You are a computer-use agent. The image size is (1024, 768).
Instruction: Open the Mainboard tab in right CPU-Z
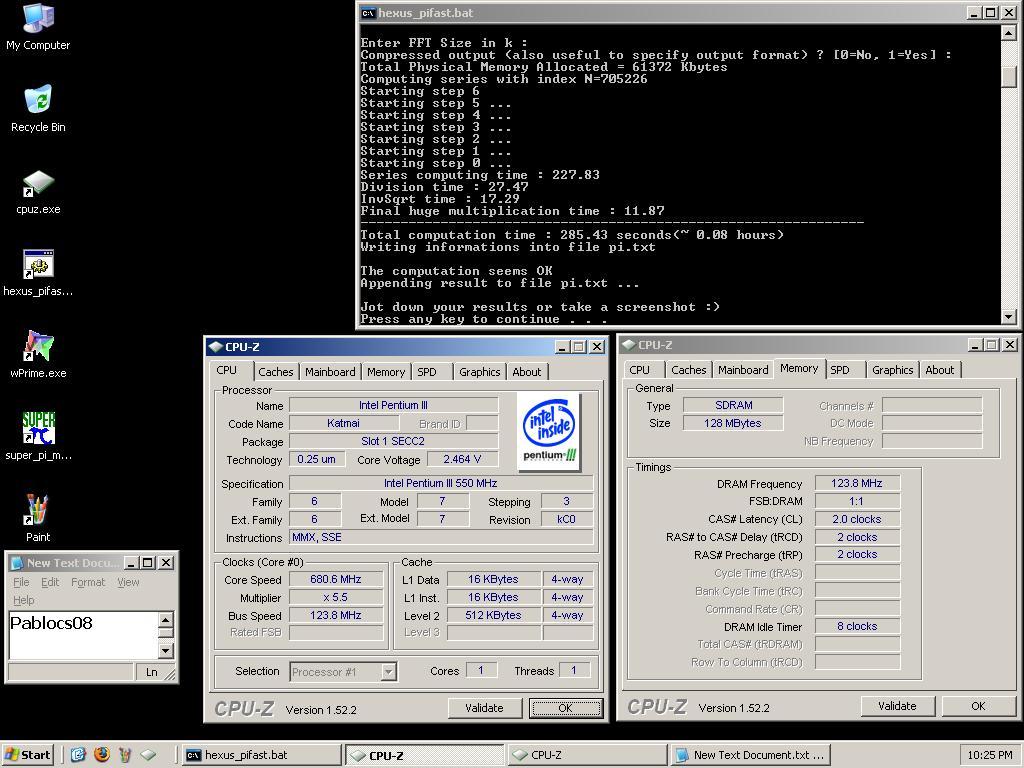743,370
